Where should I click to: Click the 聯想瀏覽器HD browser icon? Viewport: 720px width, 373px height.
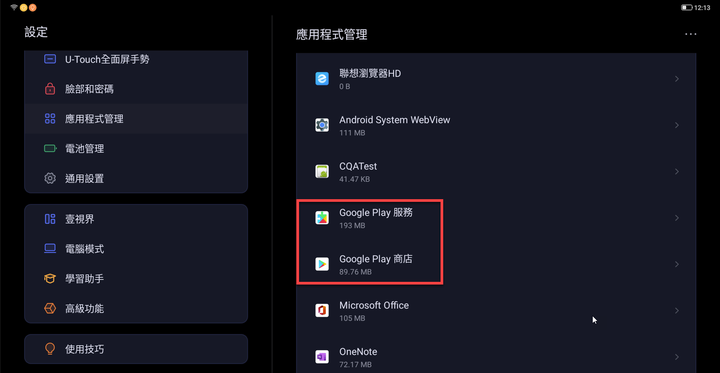click(x=322, y=79)
